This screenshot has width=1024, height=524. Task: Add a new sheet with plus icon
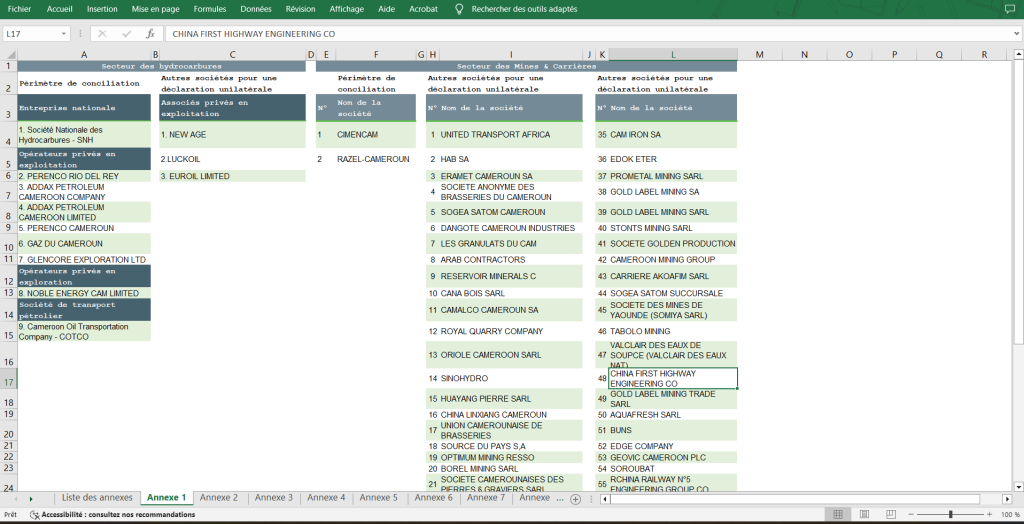pos(575,499)
